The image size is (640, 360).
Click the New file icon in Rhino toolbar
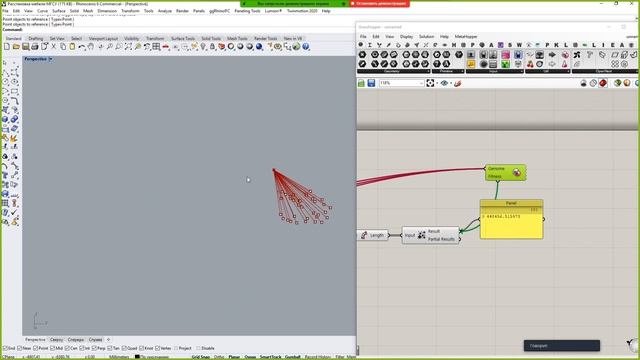(7, 47)
